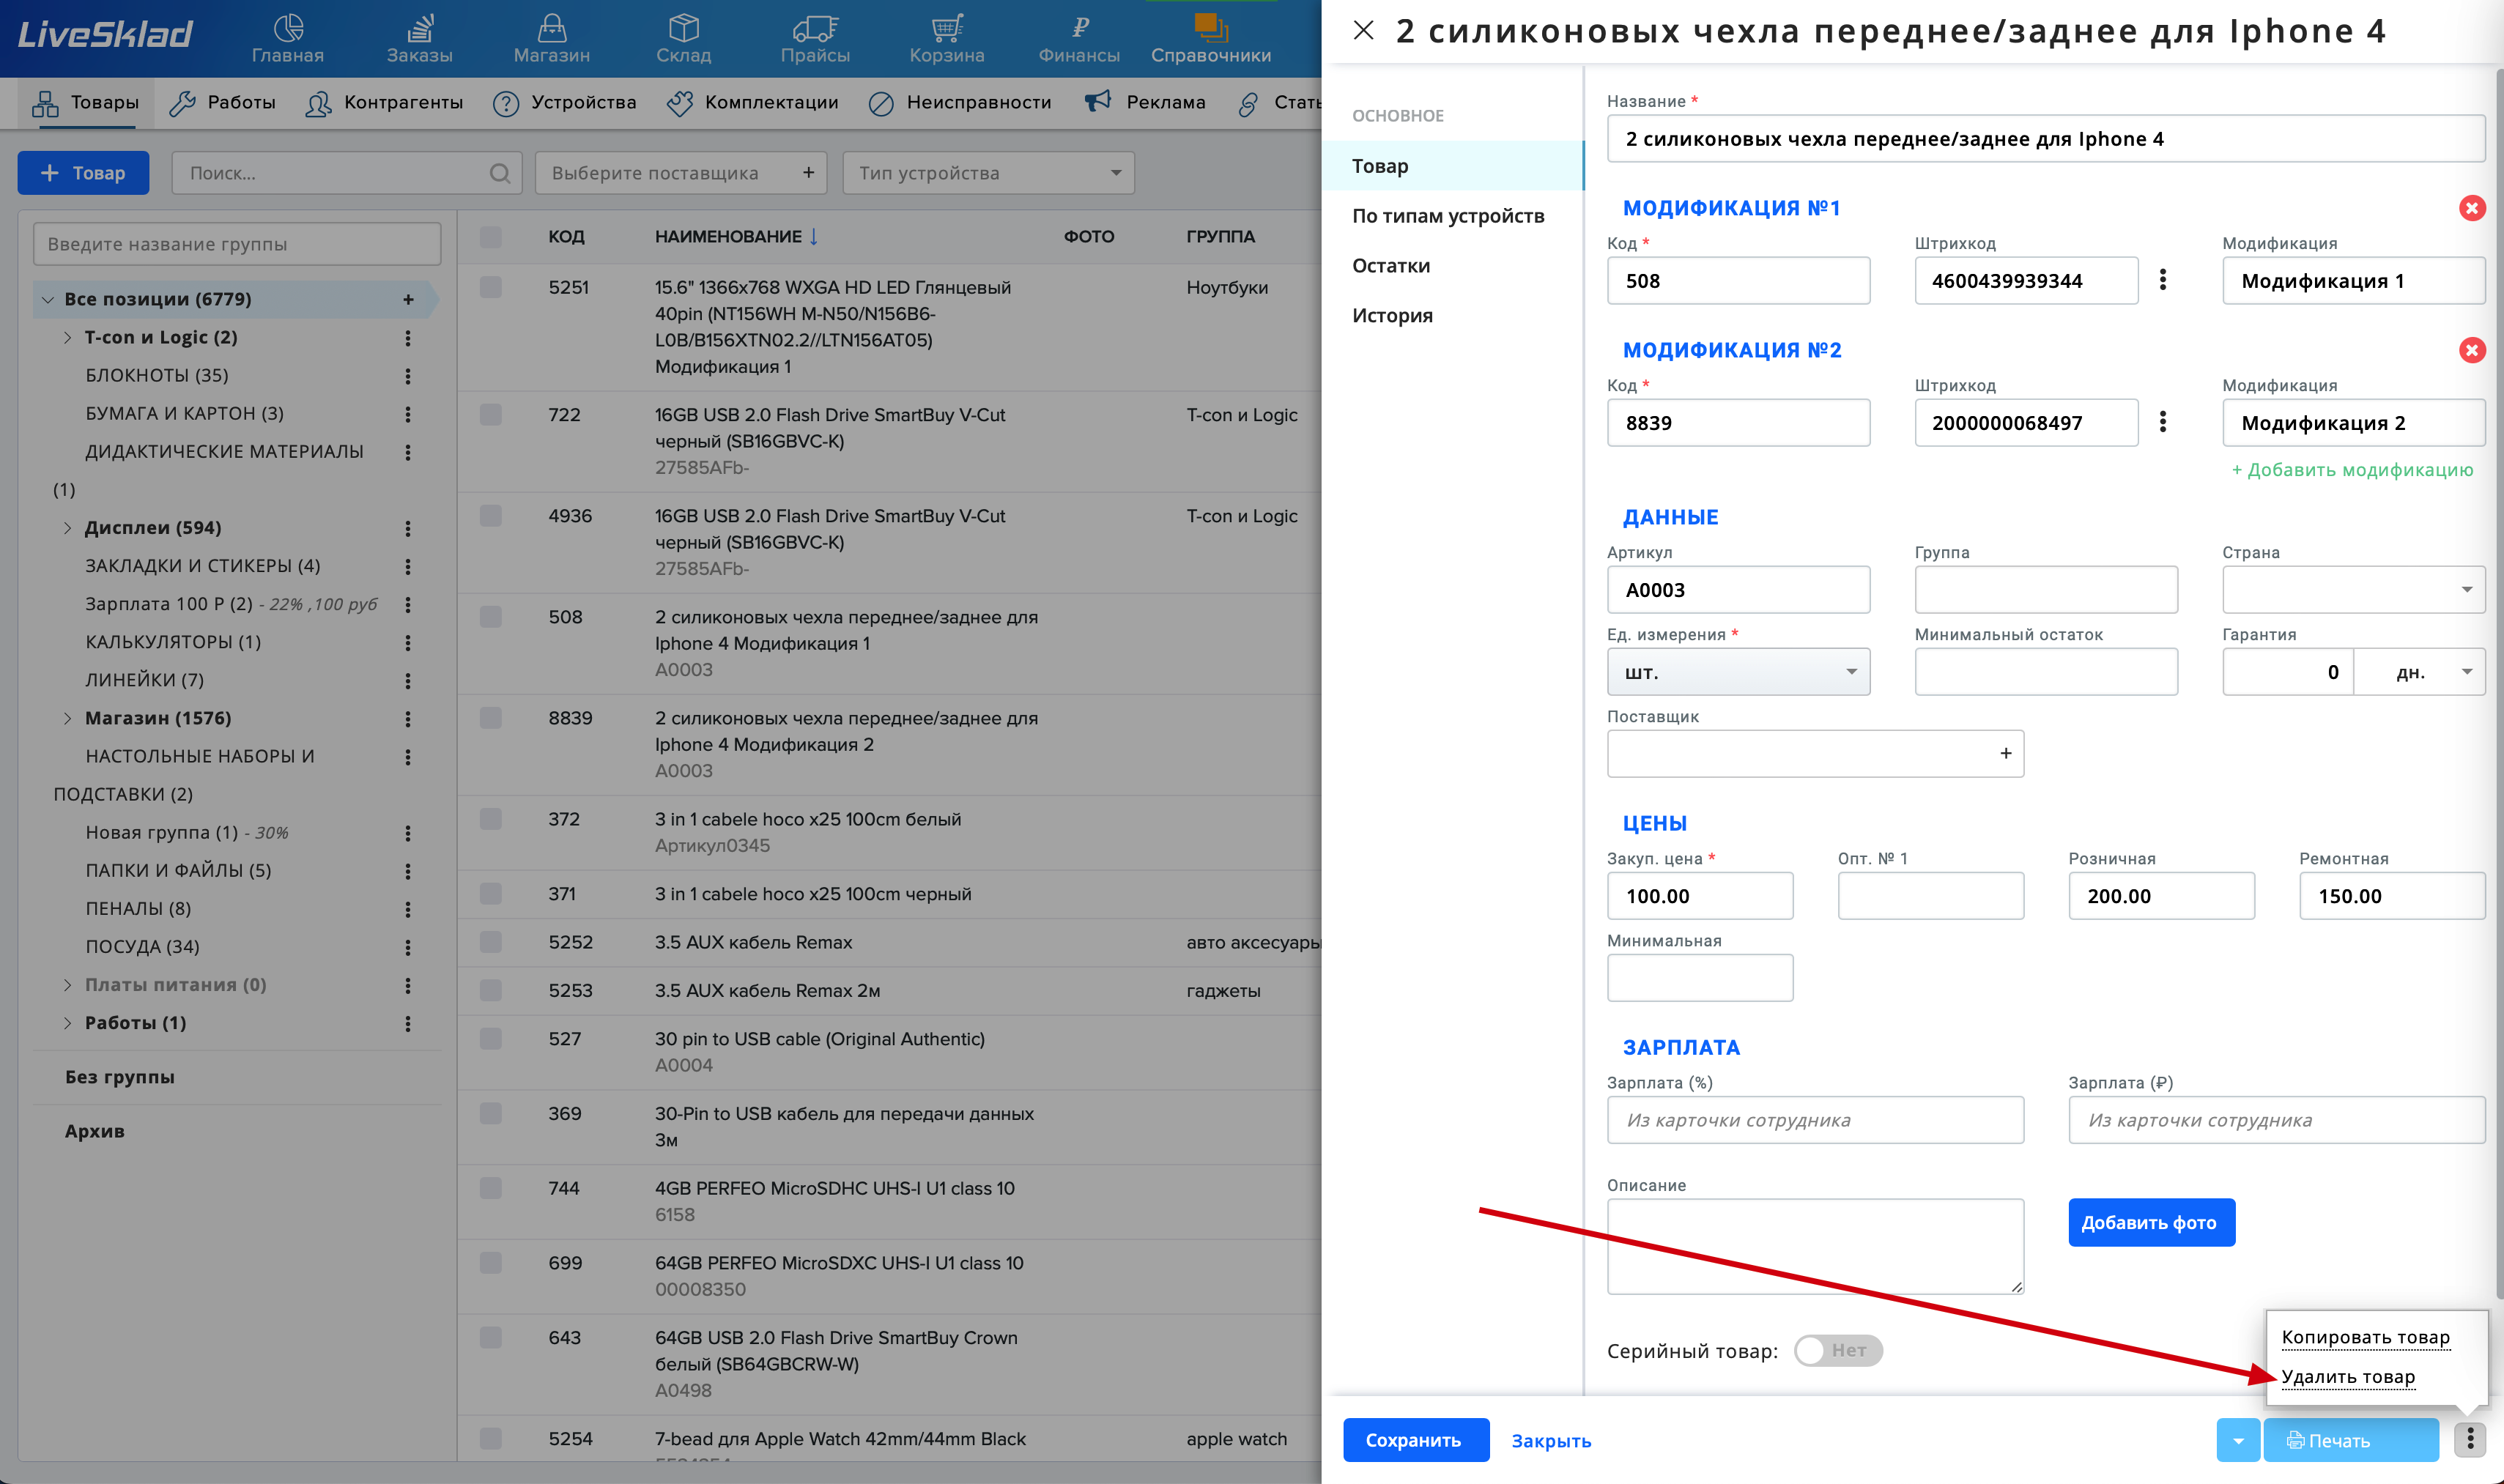
Task: Select the checkbox for item code 508
Action: click(x=490, y=617)
